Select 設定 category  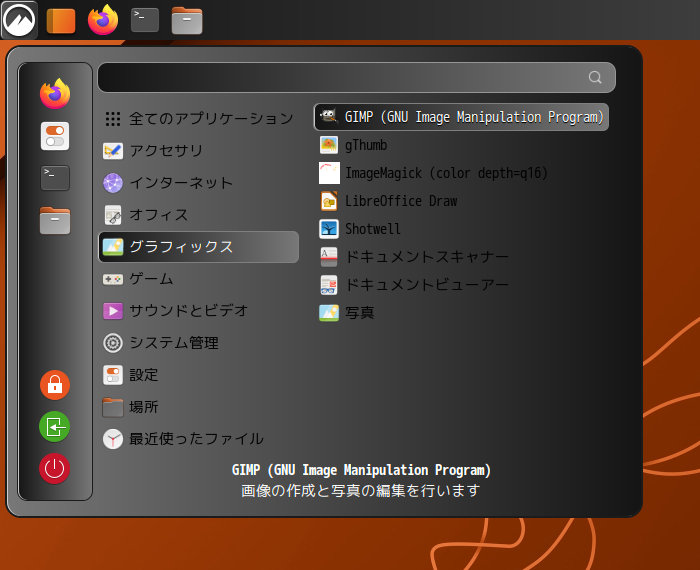click(198, 375)
